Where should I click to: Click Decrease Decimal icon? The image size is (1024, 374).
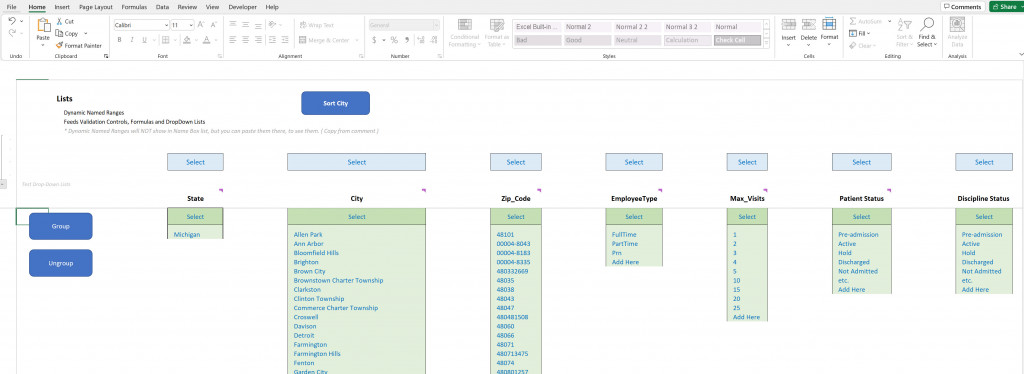click(433, 40)
